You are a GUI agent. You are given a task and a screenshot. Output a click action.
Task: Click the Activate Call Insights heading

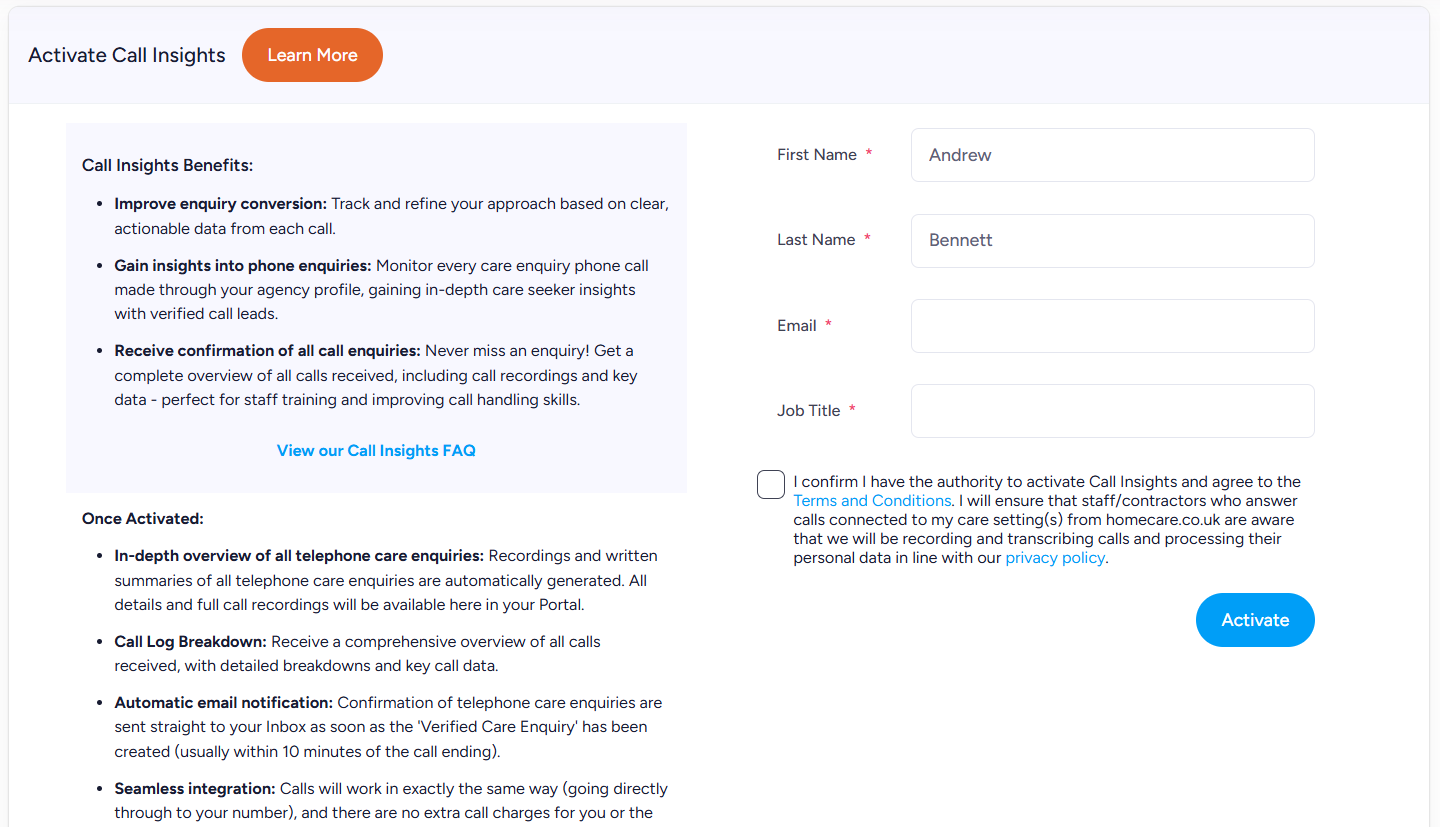[x=127, y=55]
